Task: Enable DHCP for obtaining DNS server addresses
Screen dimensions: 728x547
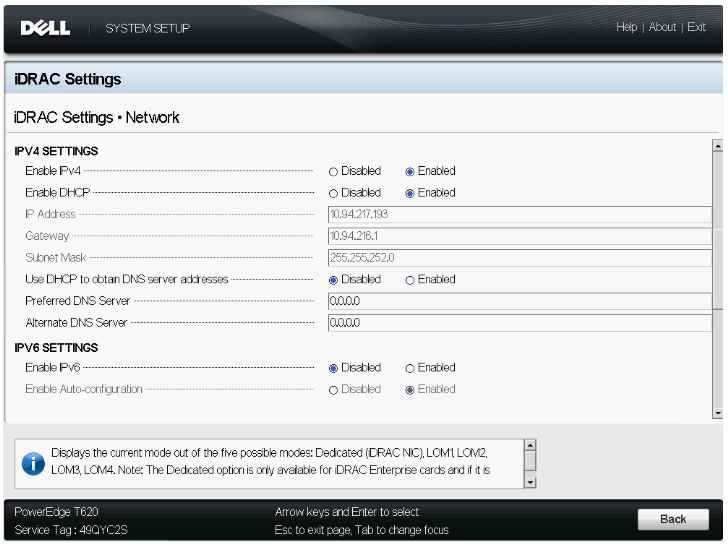Action: tap(410, 280)
